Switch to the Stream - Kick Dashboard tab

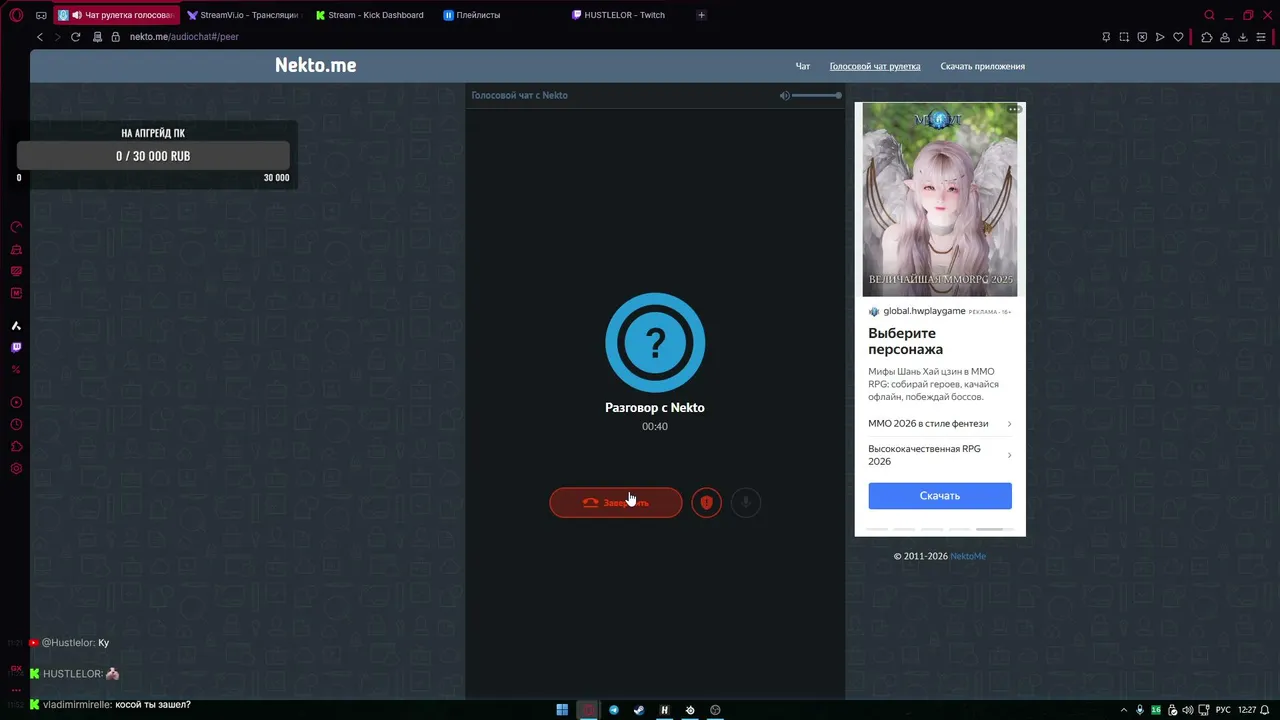[x=369, y=15]
